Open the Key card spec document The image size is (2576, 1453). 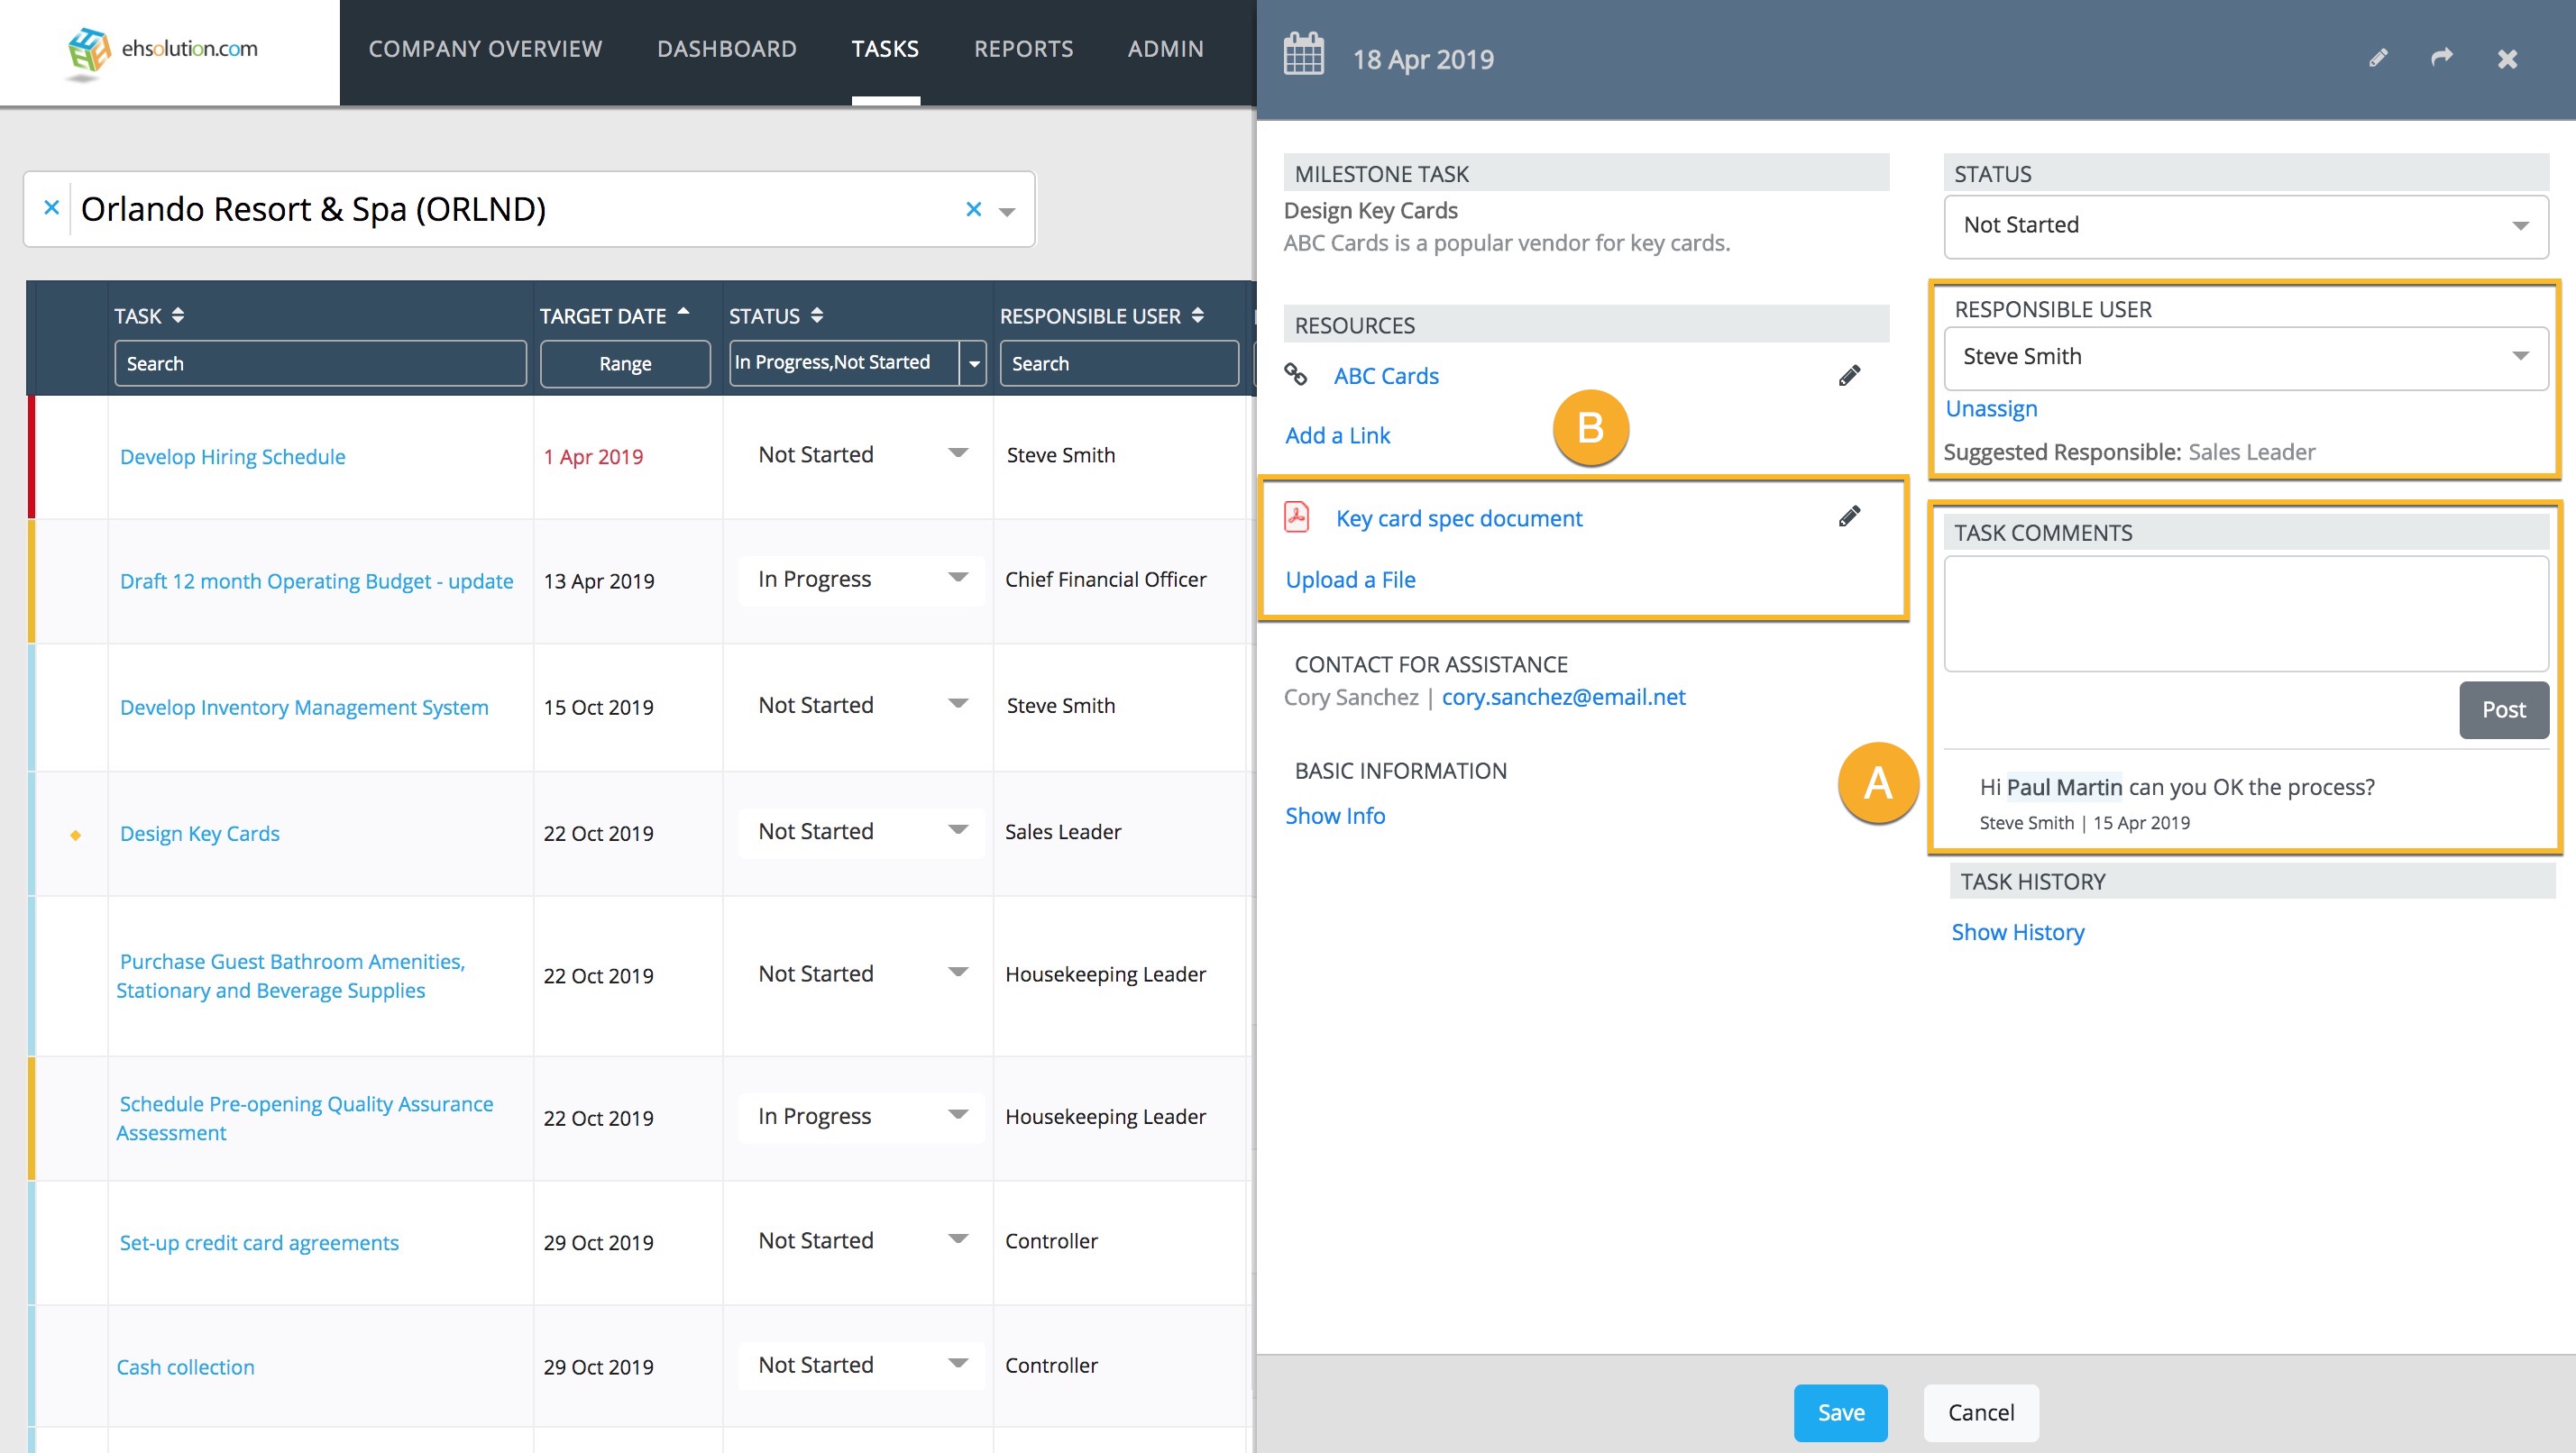tap(1459, 518)
